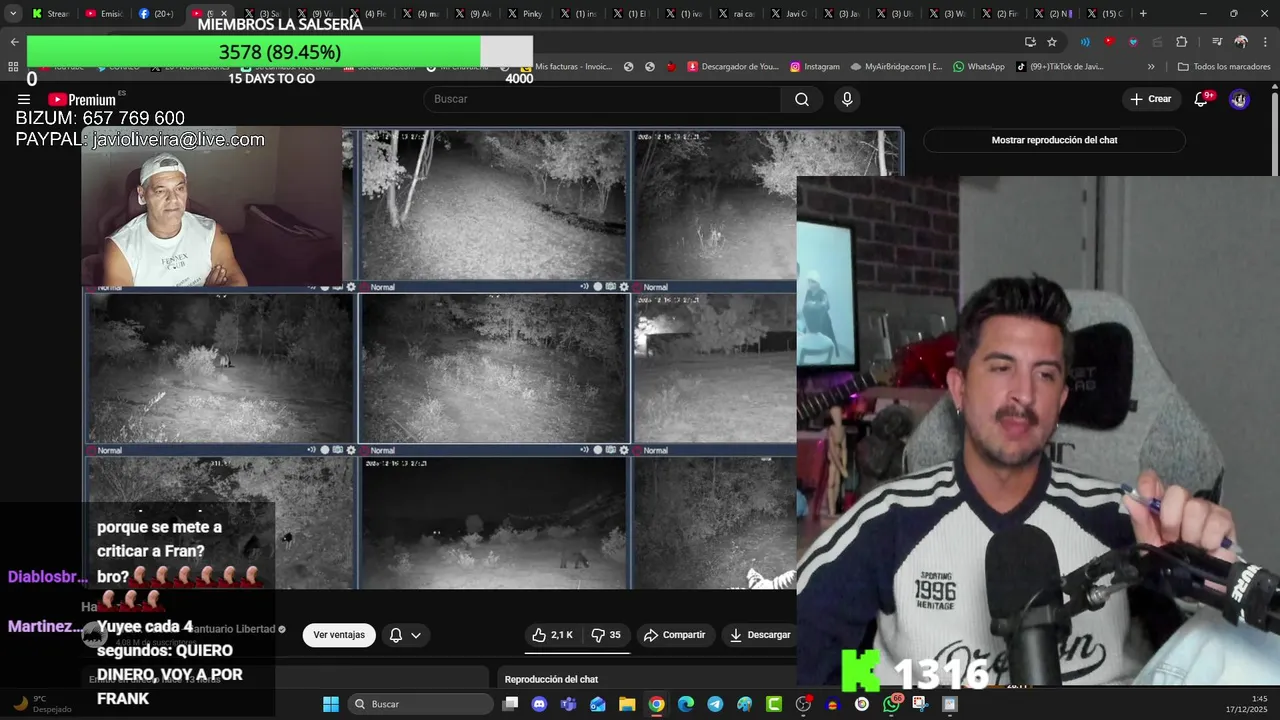This screenshot has width=1280, height=720.
Task: Open the YouTube account avatar menu
Action: [x=1239, y=99]
